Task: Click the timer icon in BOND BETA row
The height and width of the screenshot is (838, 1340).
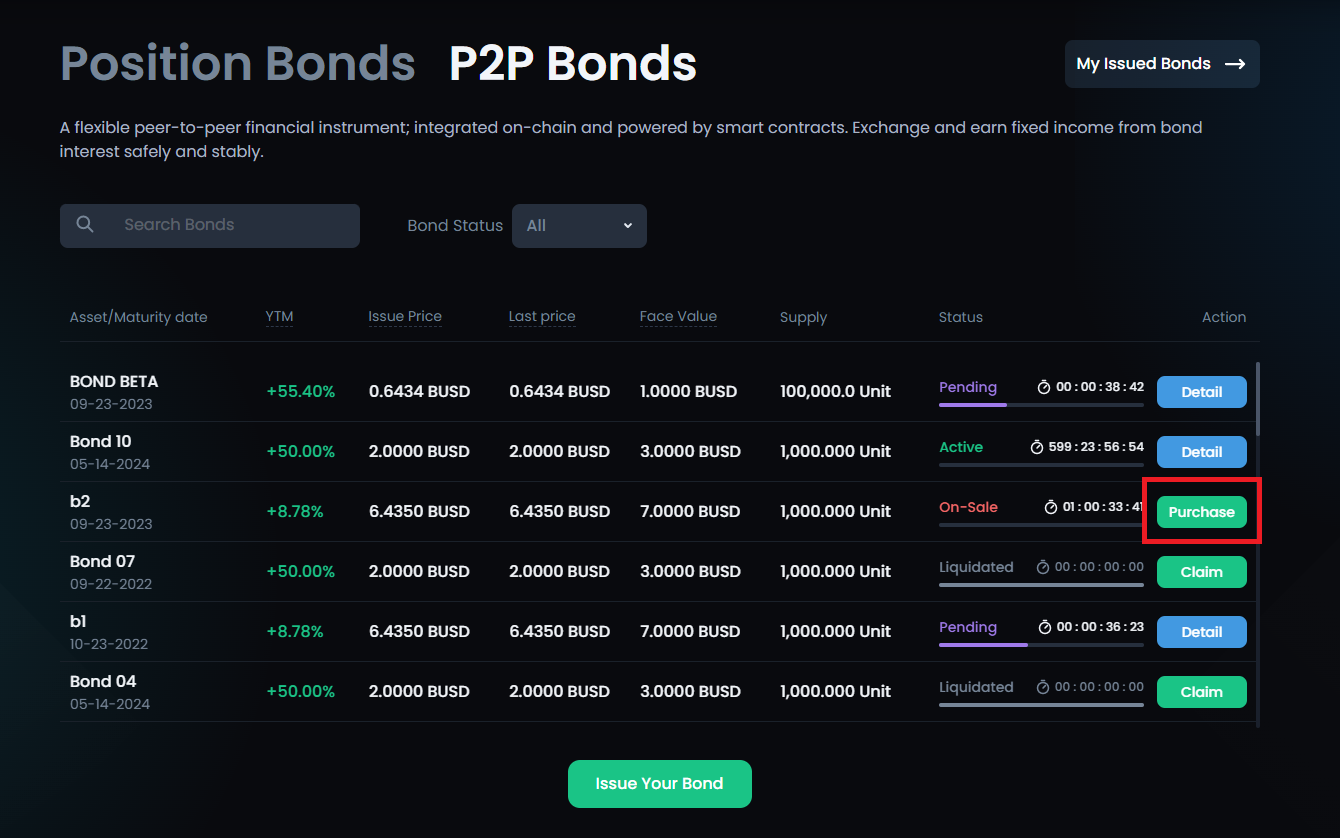Action: coord(1044,387)
